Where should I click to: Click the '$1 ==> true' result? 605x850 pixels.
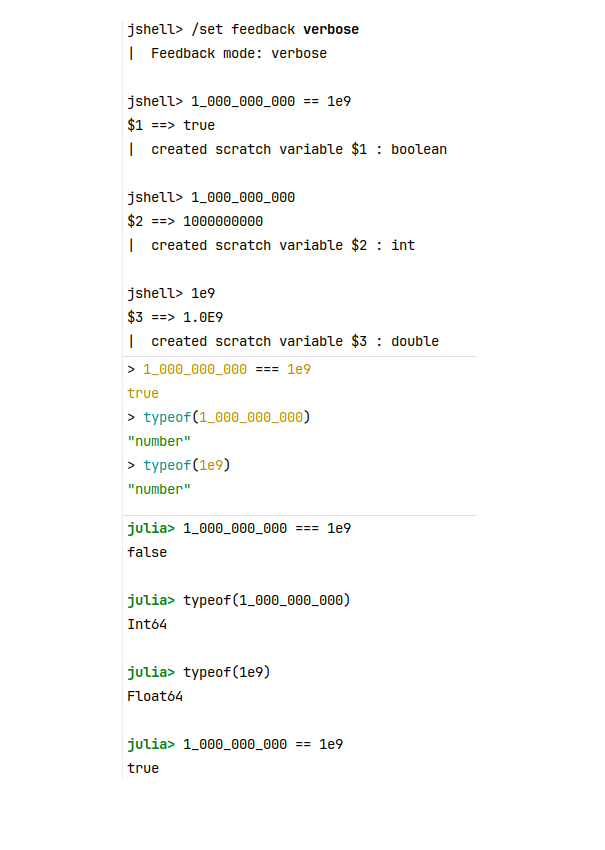(x=171, y=125)
